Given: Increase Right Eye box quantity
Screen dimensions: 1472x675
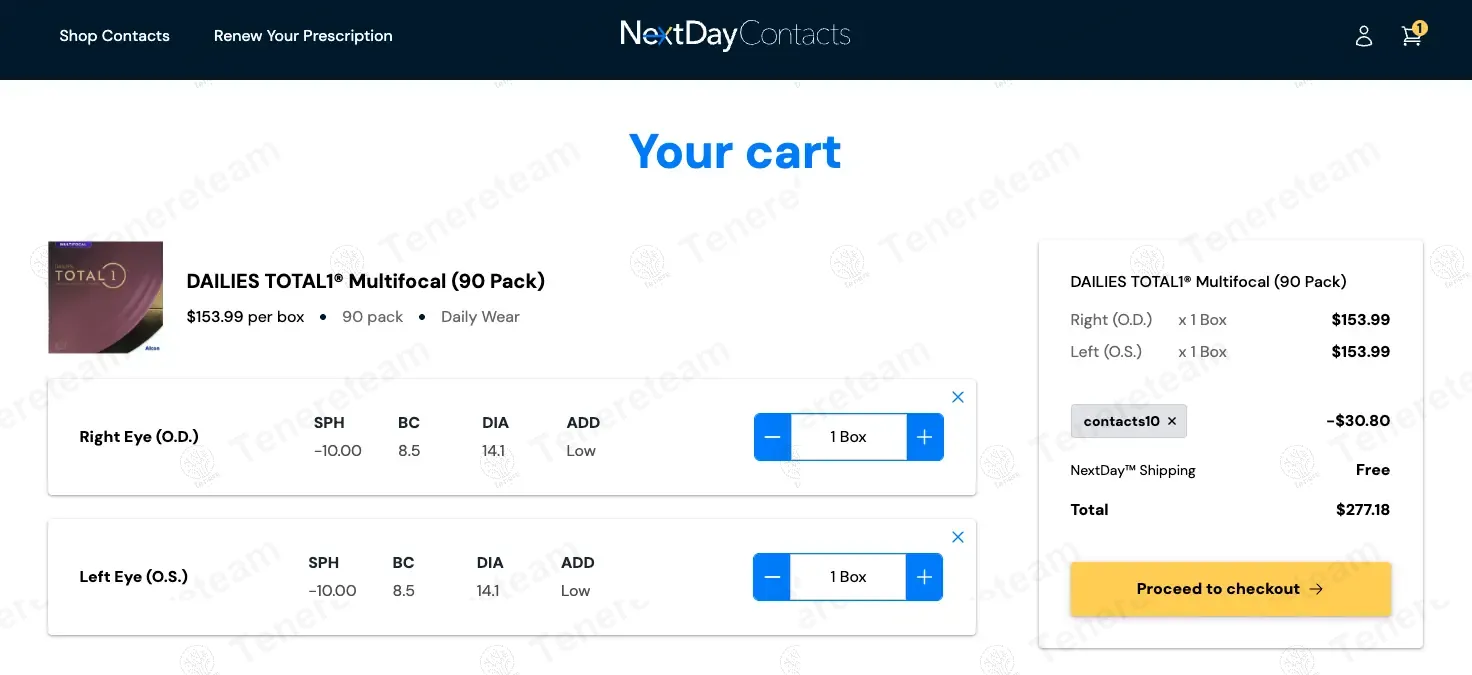Looking at the screenshot, I should [925, 437].
